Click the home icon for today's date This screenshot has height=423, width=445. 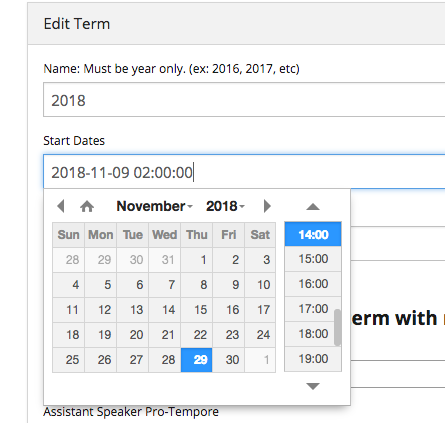pos(87,207)
